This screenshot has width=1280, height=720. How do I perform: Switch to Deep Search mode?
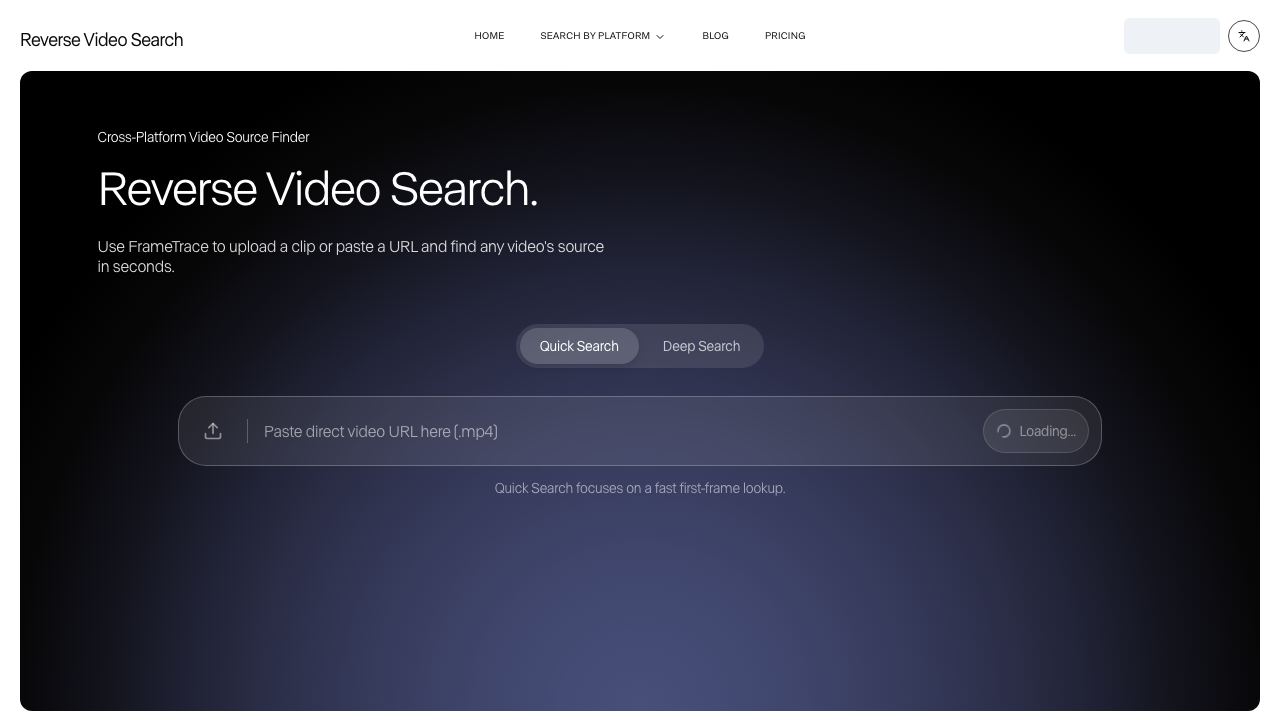[701, 346]
